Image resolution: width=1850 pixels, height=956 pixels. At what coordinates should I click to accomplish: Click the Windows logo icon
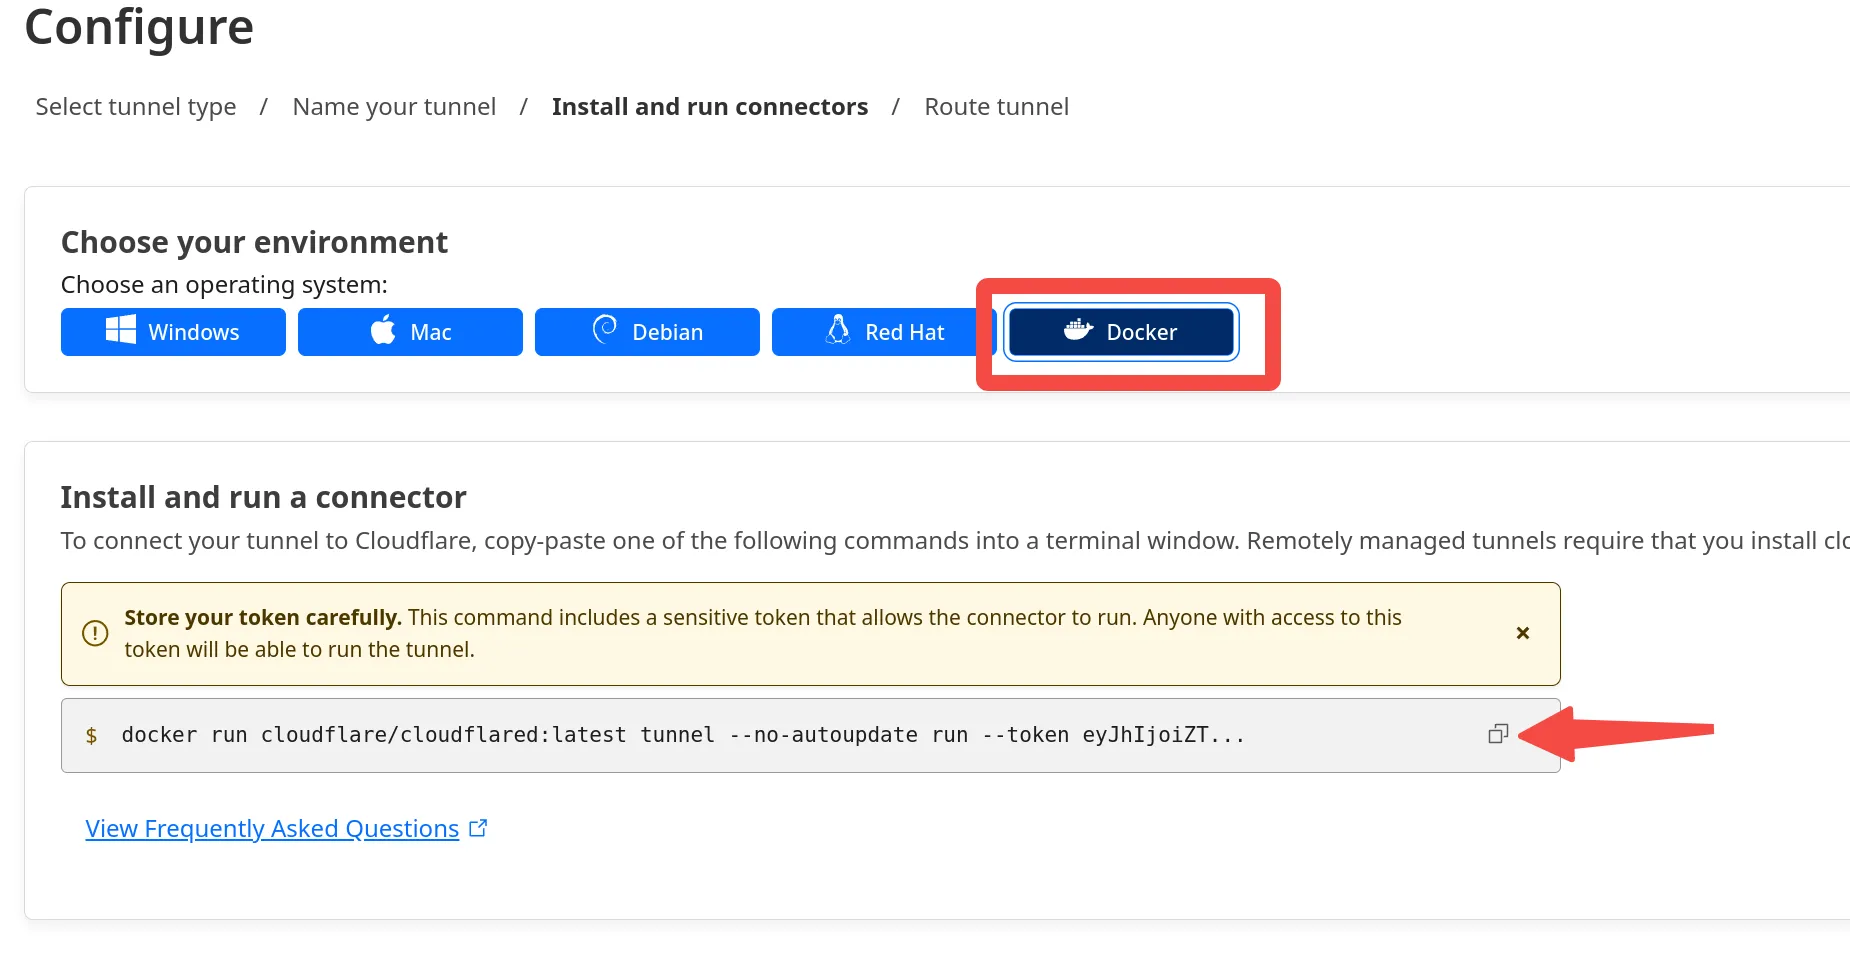[x=121, y=330]
